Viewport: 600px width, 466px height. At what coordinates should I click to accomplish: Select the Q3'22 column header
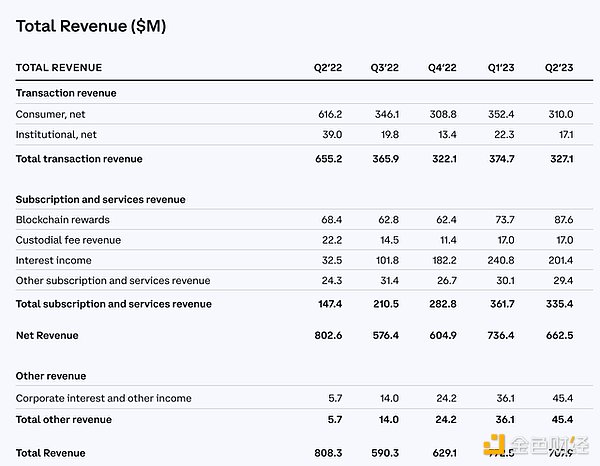tap(385, 68)
